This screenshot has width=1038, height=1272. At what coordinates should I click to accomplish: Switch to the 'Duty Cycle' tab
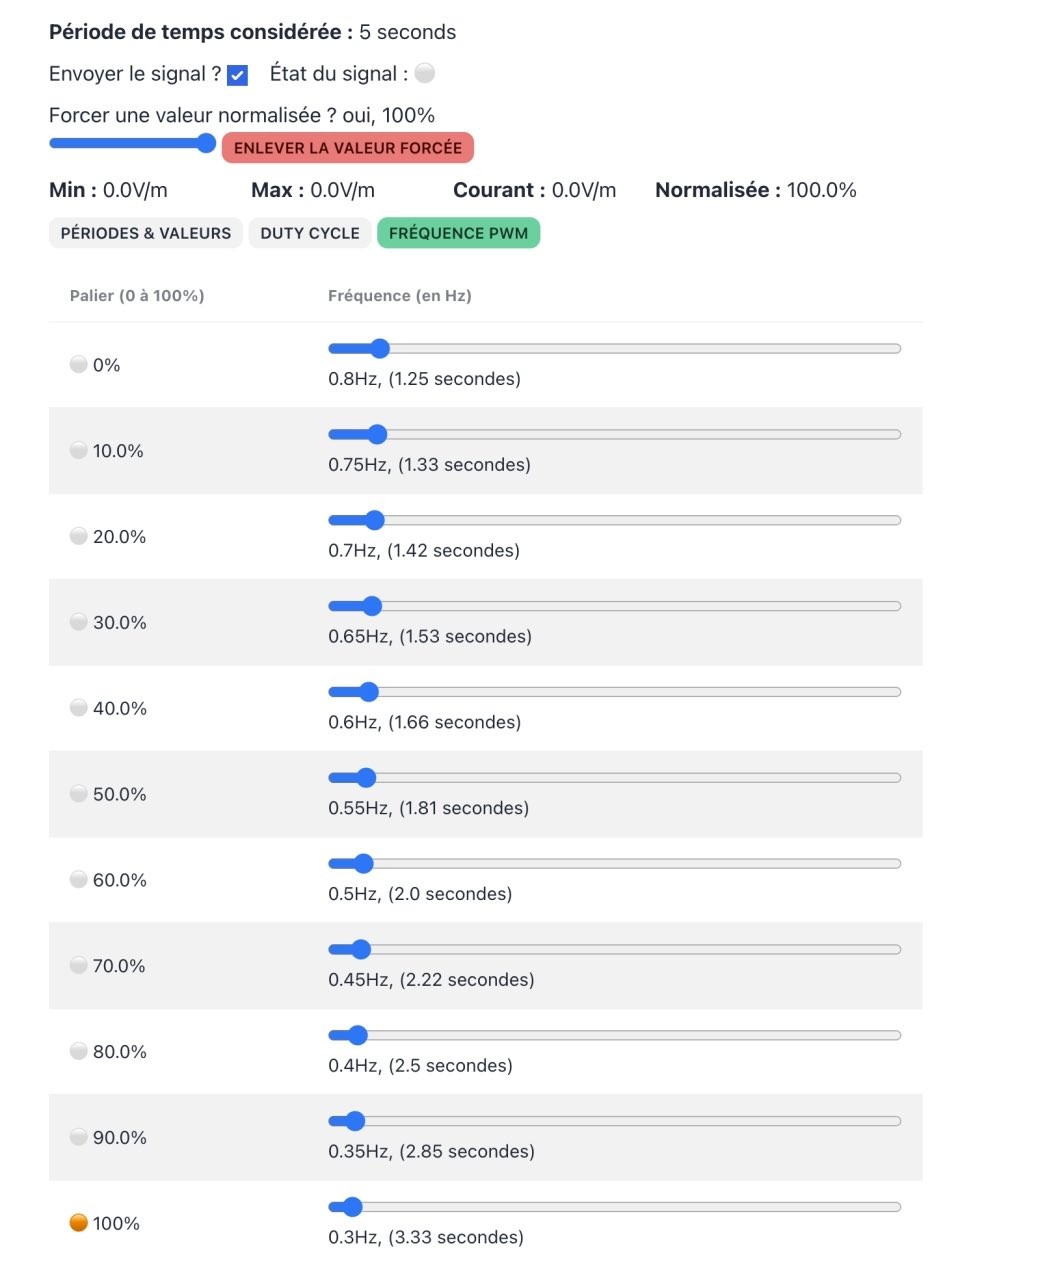coord(310,233)
